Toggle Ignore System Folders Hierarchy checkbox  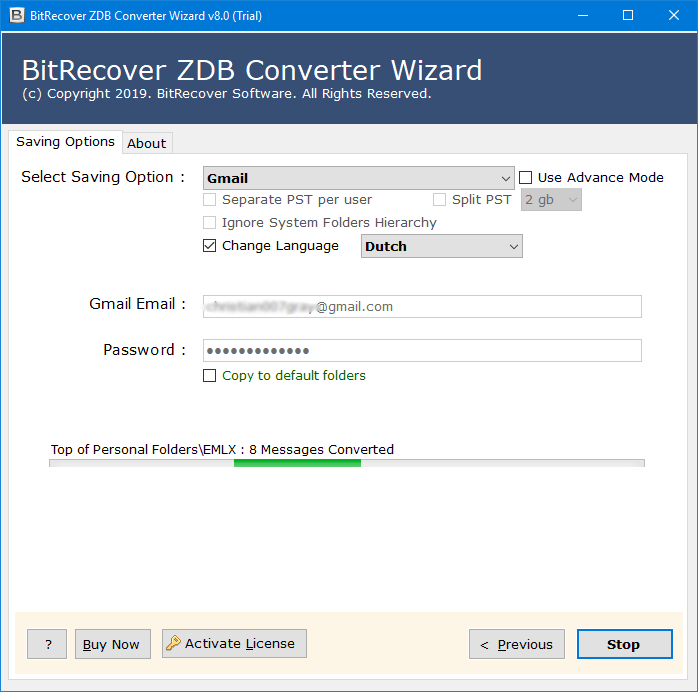point(210,222)
